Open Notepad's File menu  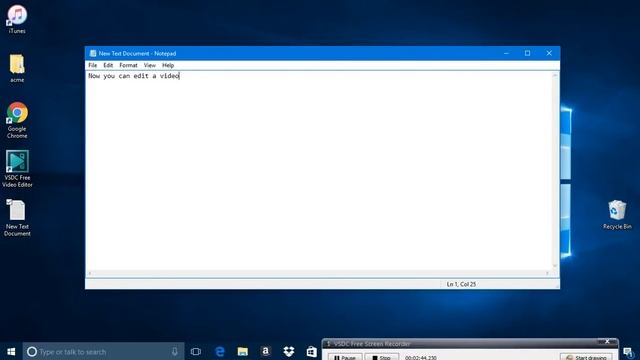[x=93, y=65]
